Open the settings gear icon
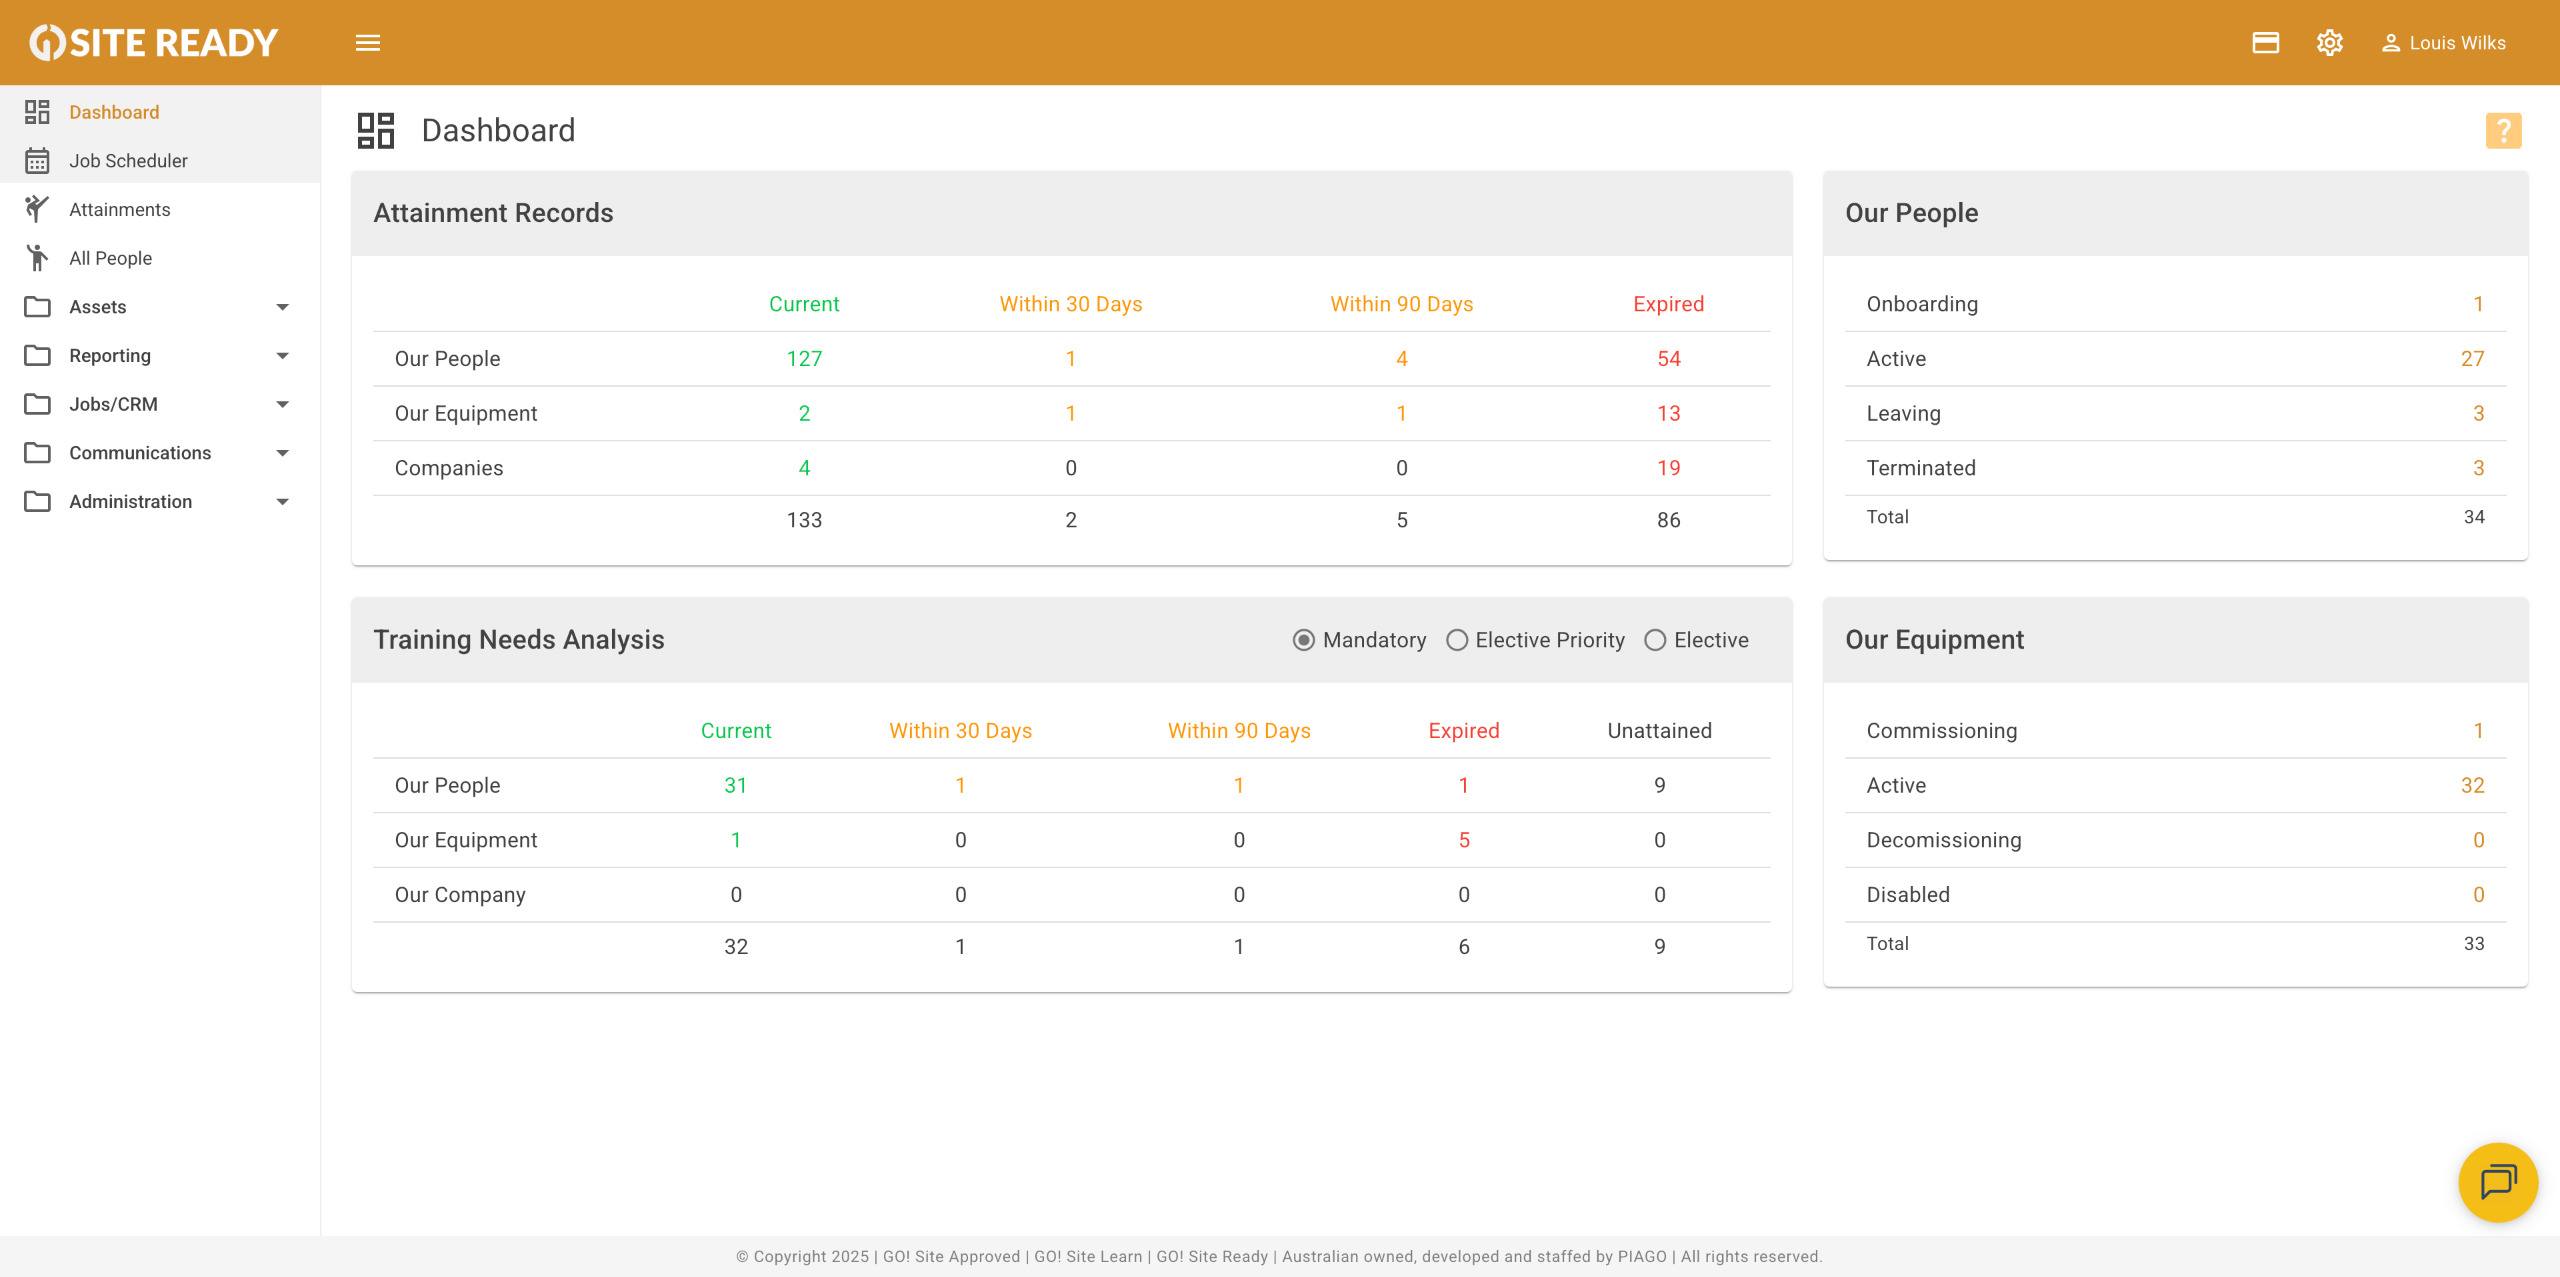2560x1277 pixels. [2329, 43]
